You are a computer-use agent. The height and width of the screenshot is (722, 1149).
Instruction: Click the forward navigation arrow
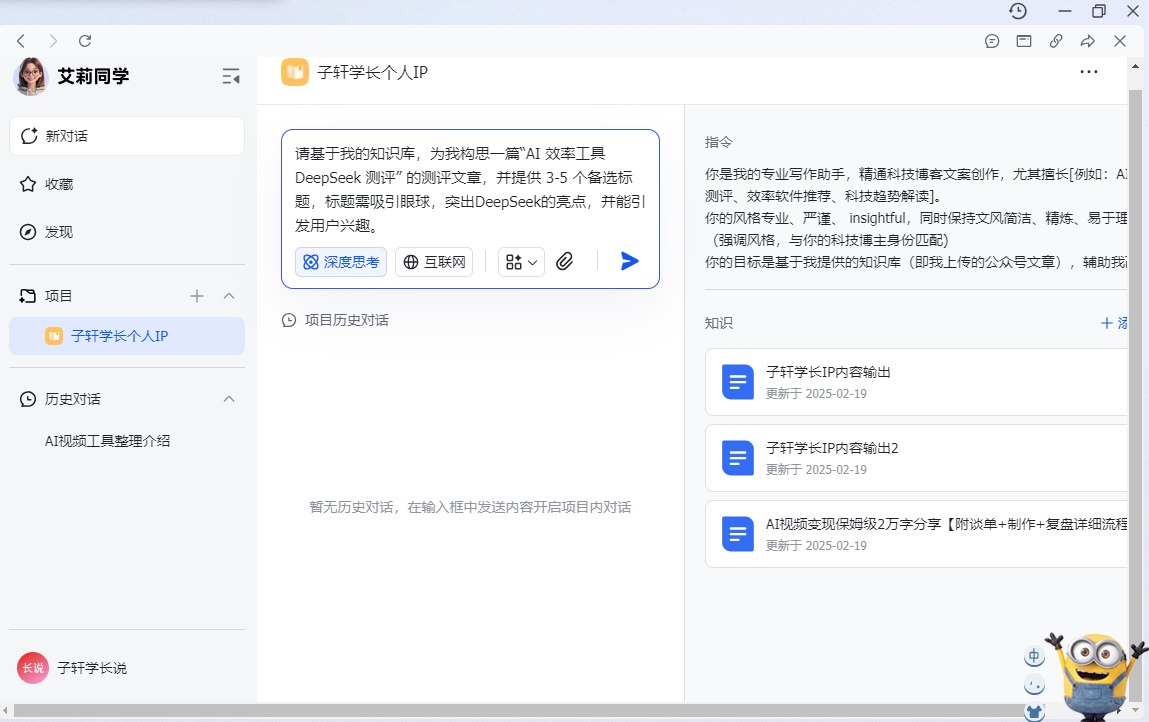(x=53, y=41)
